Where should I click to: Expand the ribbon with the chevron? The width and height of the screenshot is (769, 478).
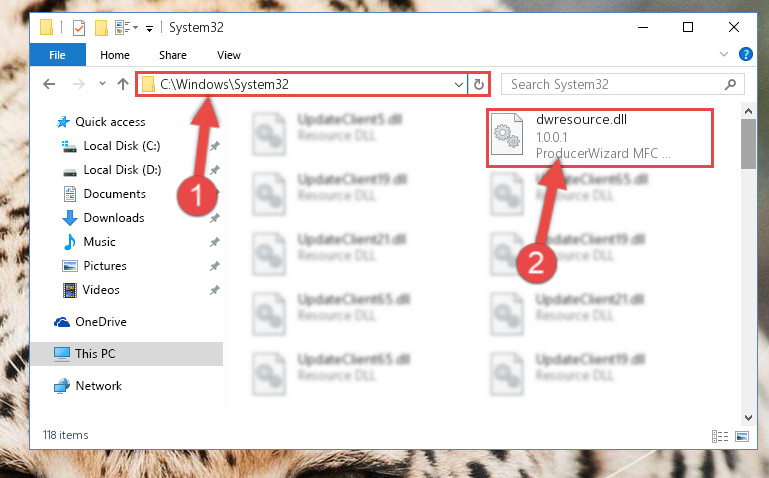click(723, 54)
